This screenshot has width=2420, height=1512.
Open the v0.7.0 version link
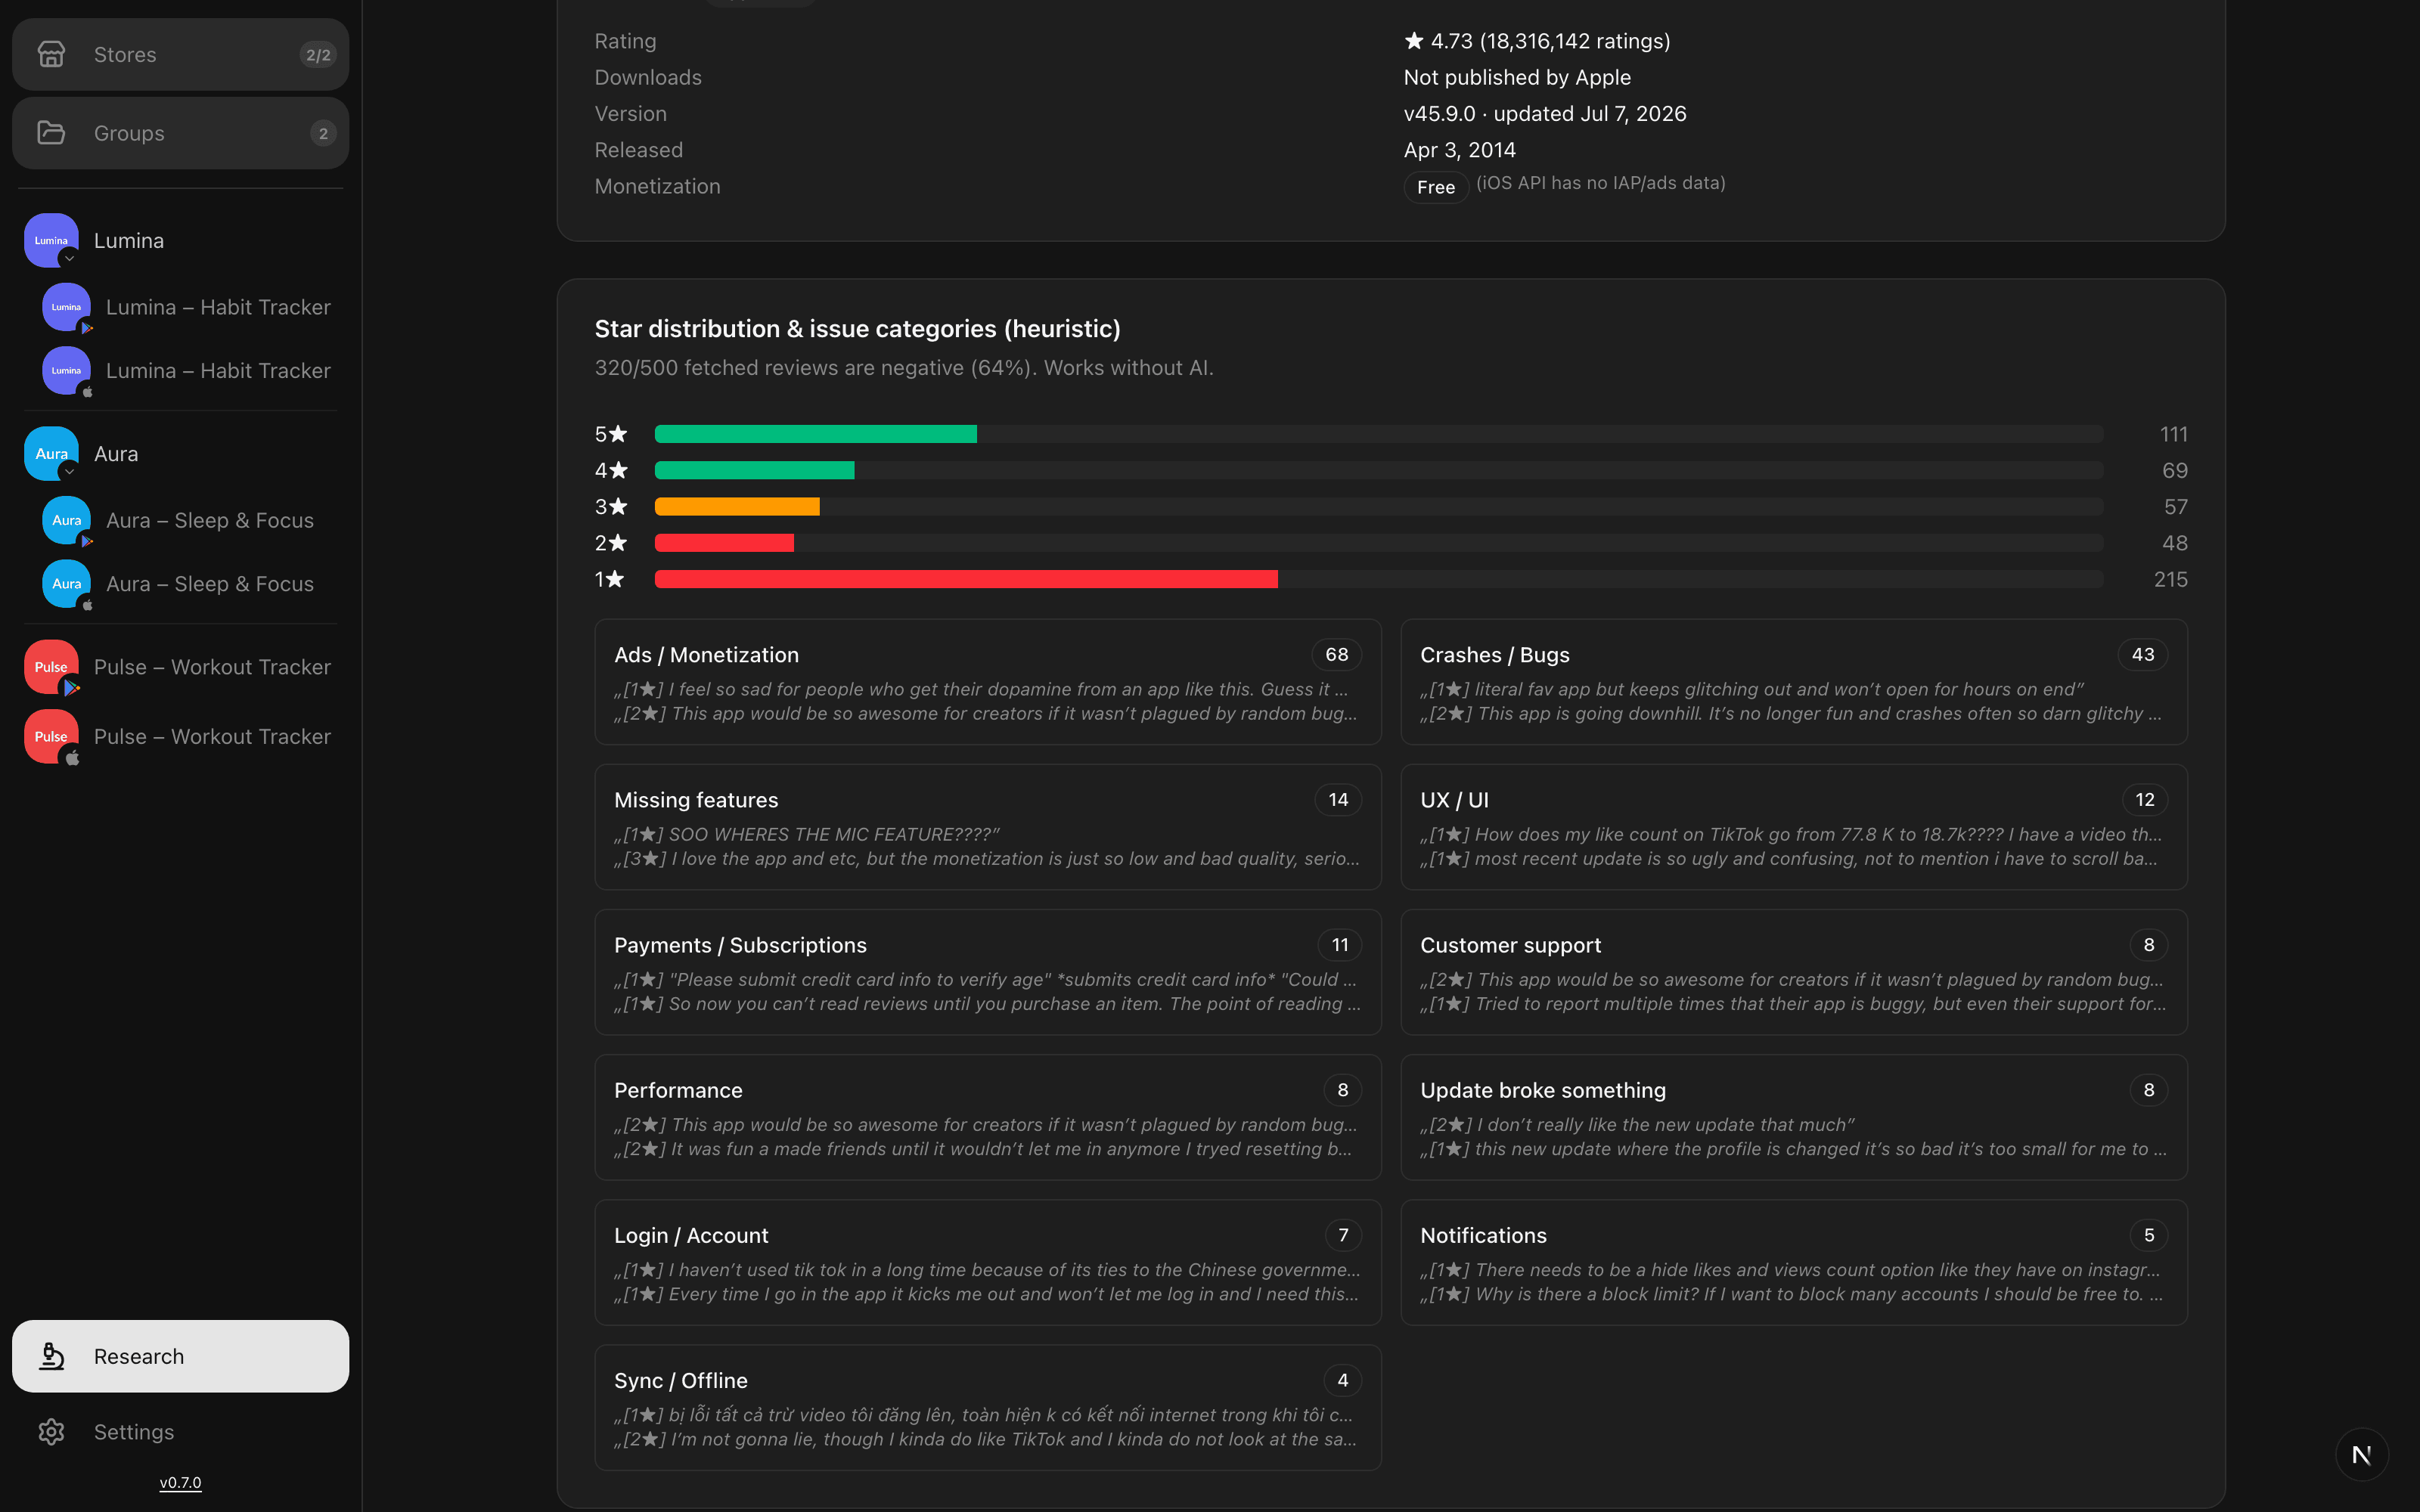tap(180, 1482)
